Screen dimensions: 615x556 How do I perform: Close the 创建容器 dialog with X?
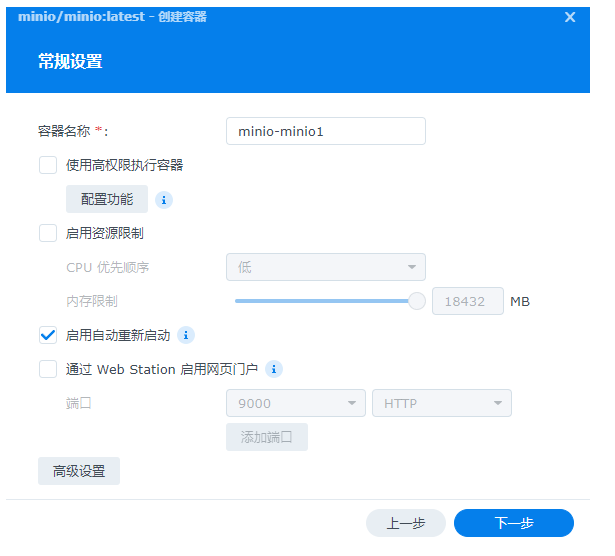tap(570, 17)
